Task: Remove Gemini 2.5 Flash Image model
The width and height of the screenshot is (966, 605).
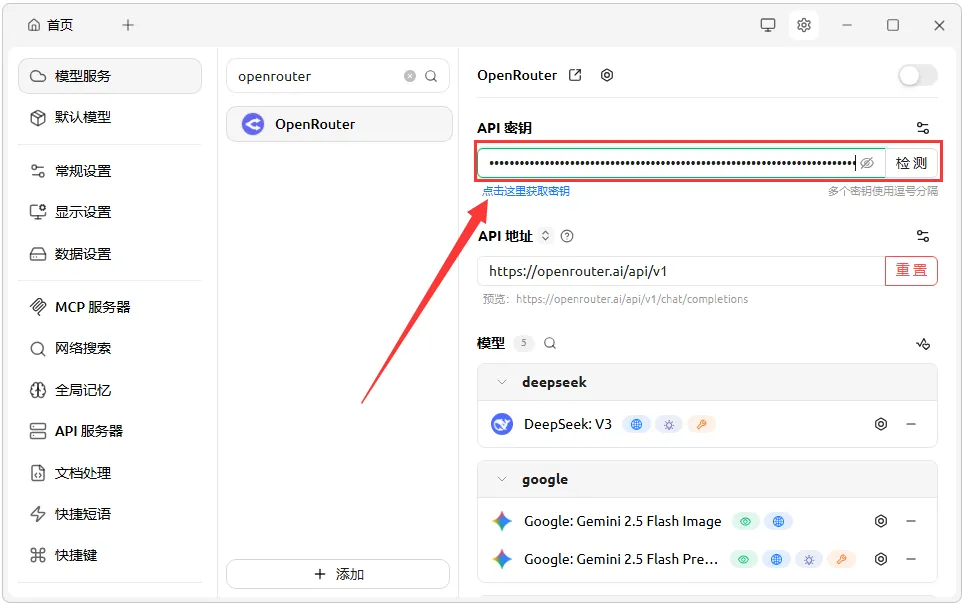Action: tap(911, 521)
